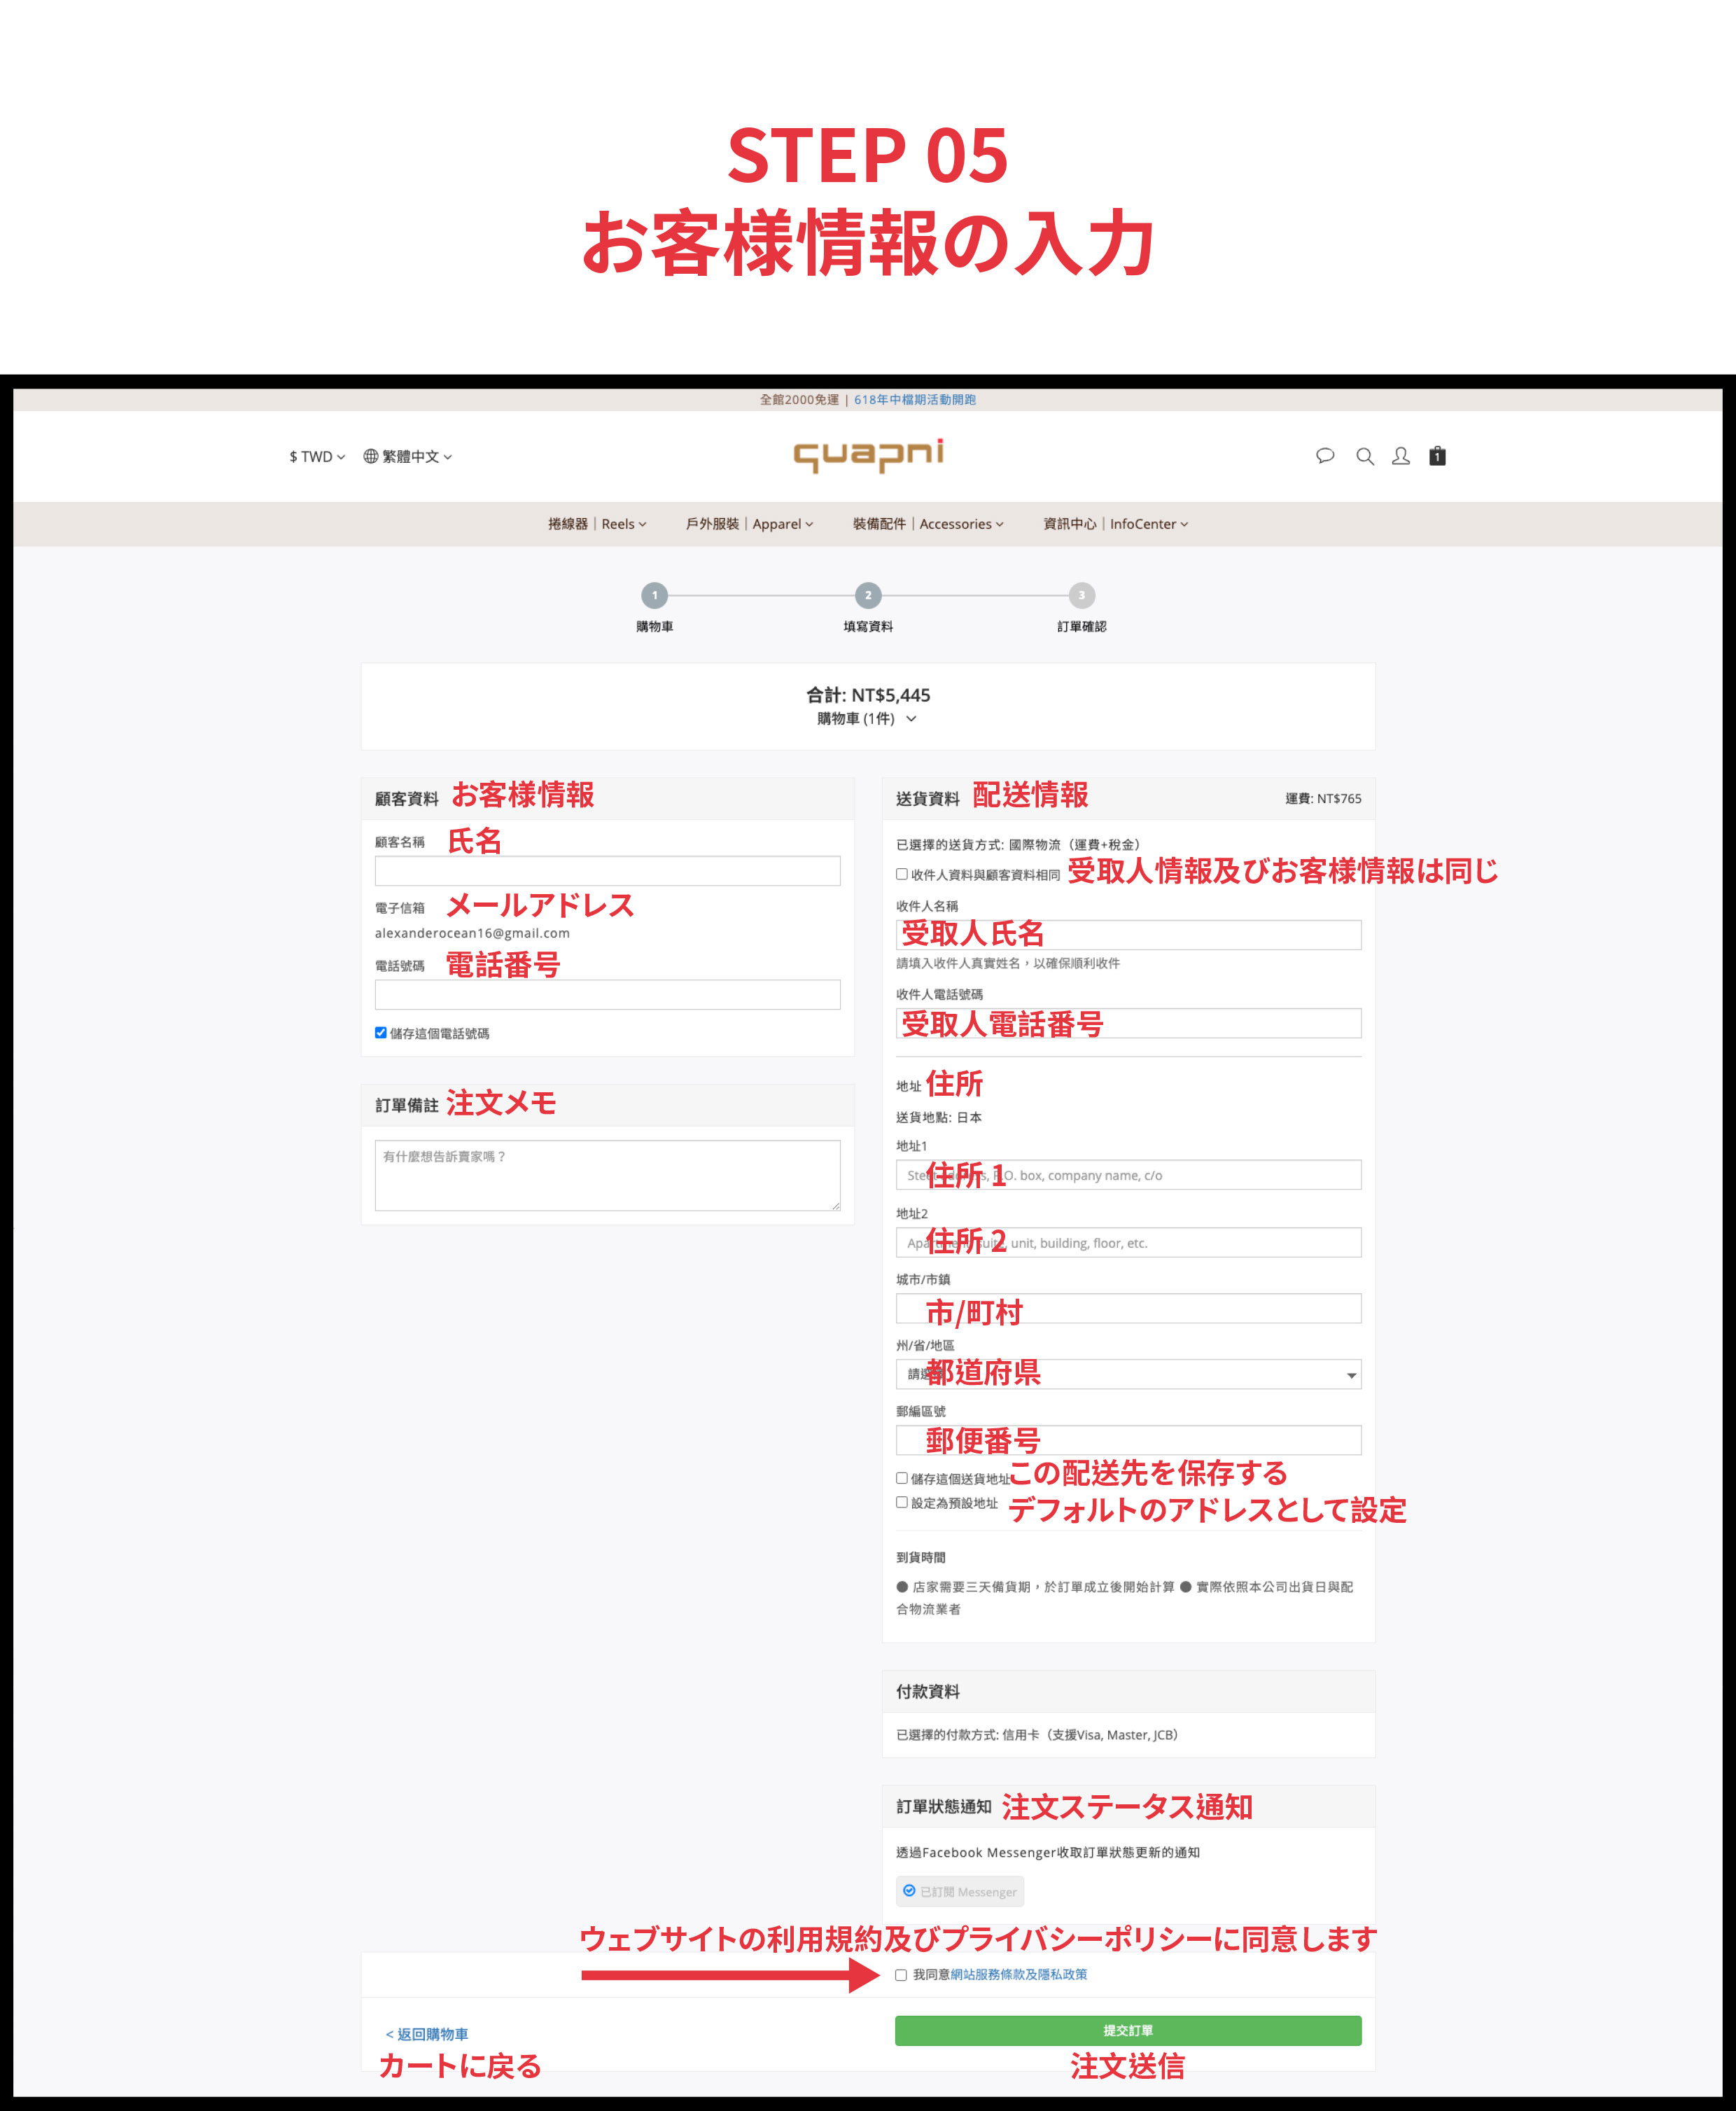Click step 3 訂單確認 circle
This screenshot has width=1736, height=2111.
coord(1081,595)
